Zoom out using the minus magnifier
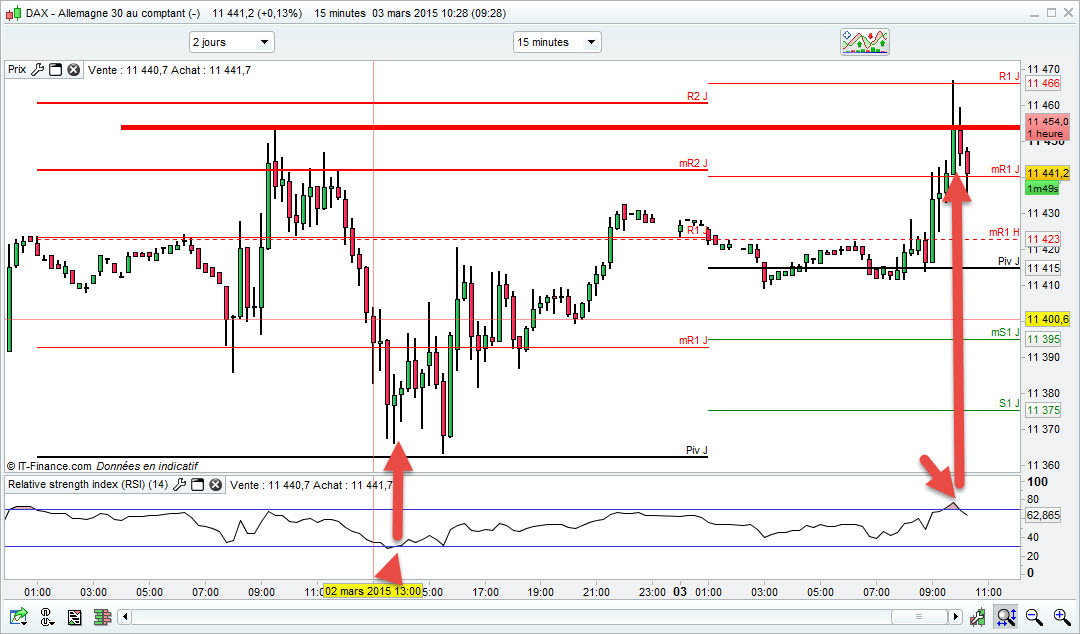This screenshot has width=1080, height=634. [1033, 616]
